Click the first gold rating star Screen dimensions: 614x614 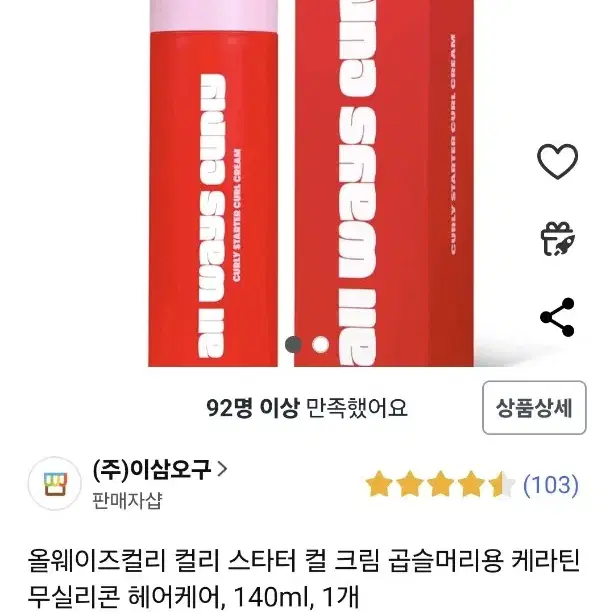click(x=379, y=485)
